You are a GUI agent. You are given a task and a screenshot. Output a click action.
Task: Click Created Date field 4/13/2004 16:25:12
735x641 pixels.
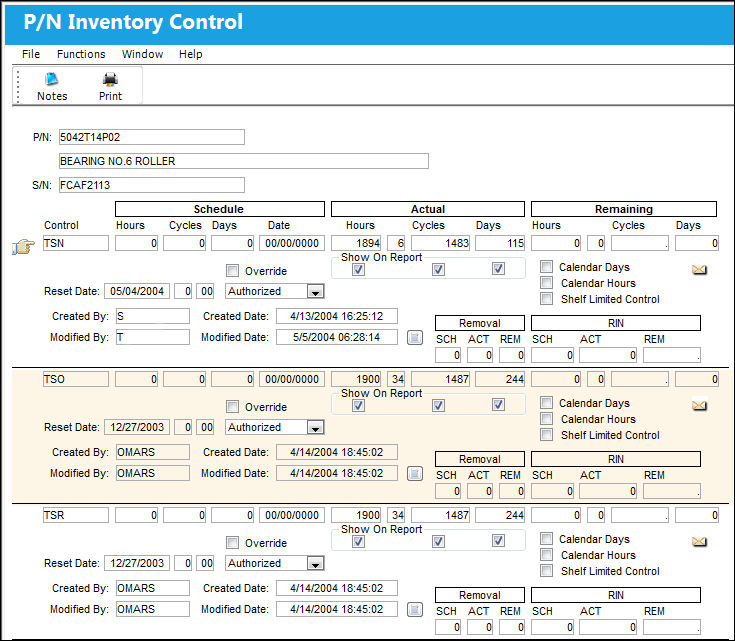click(x=337, y=316)
